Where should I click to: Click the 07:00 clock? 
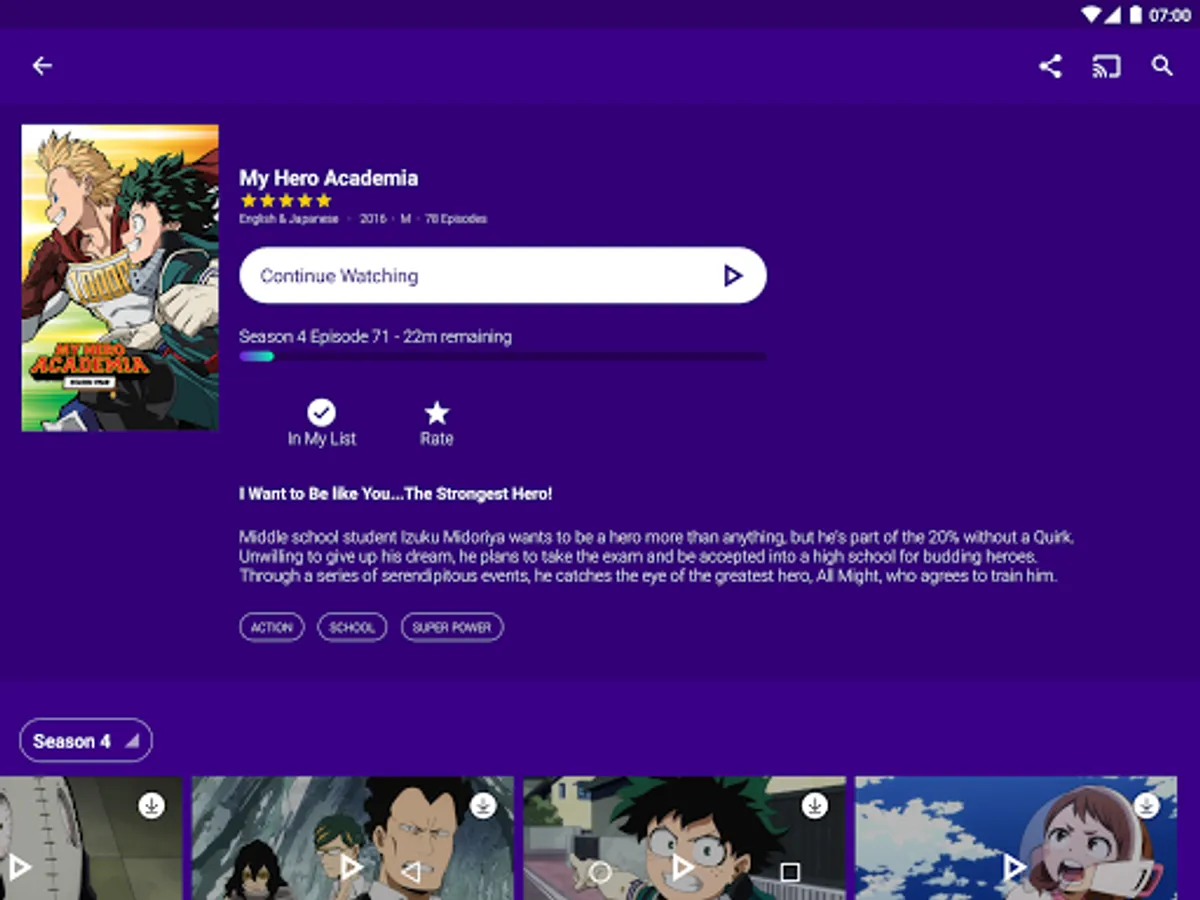click(x=1169, y=15)
